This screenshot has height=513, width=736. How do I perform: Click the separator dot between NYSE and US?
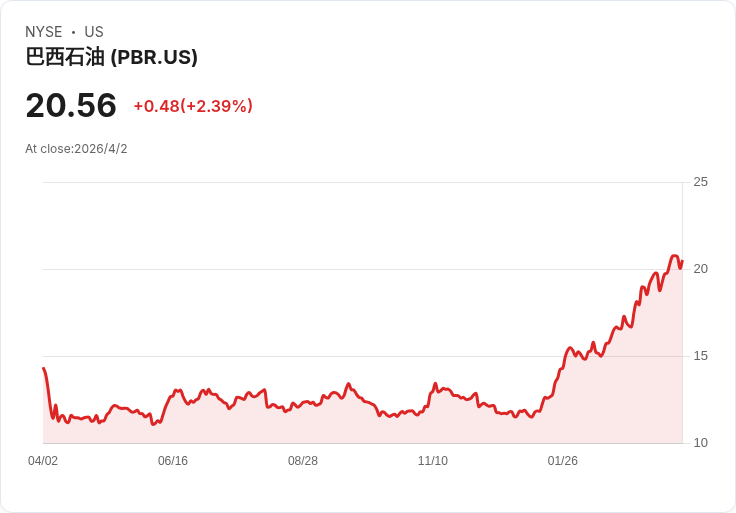coord(73,32)
